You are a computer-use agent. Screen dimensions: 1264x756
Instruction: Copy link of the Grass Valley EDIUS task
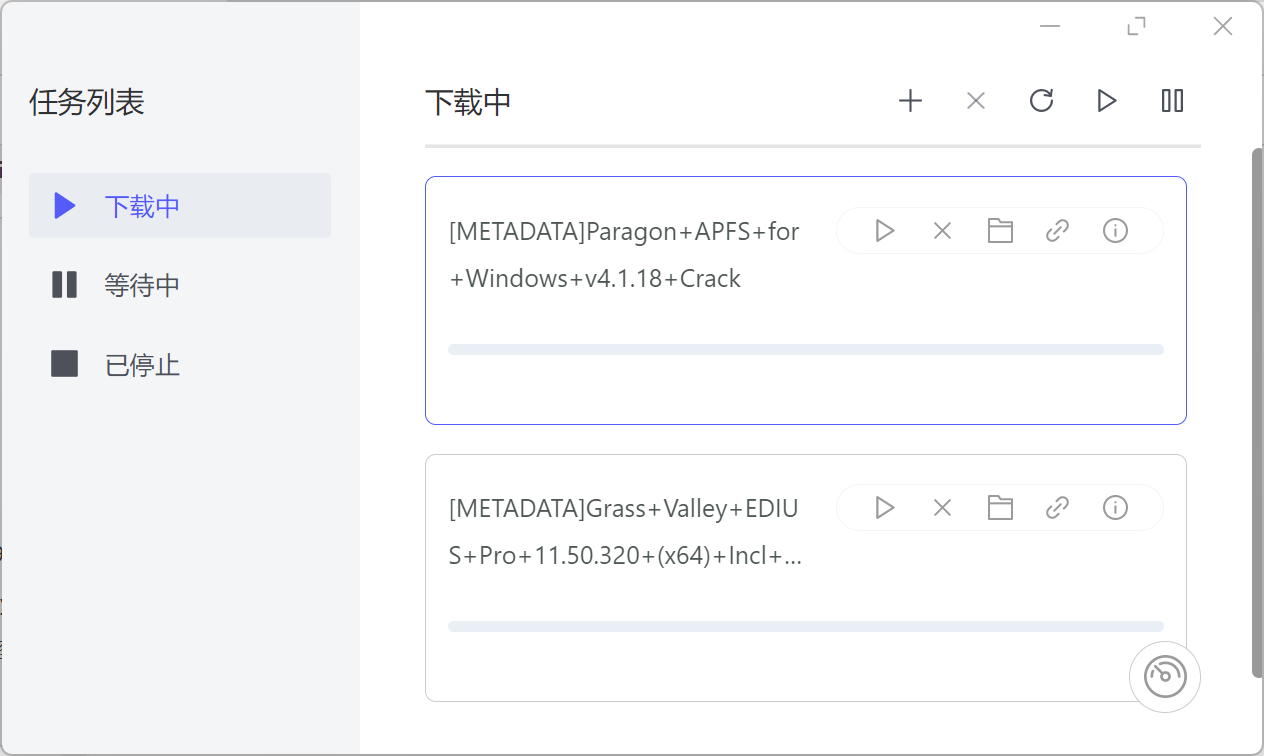click(x=1058, y=508)
